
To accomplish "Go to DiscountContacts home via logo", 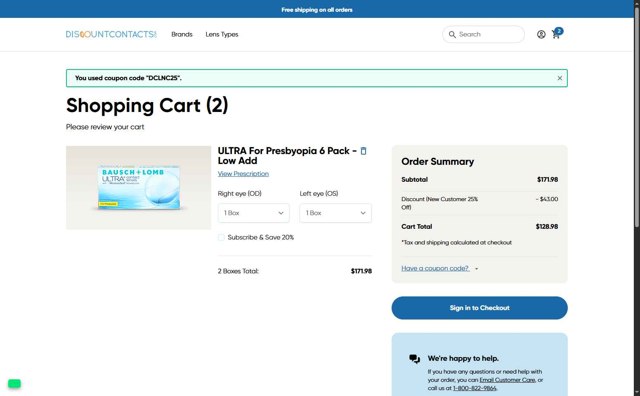I will point(111,34).
